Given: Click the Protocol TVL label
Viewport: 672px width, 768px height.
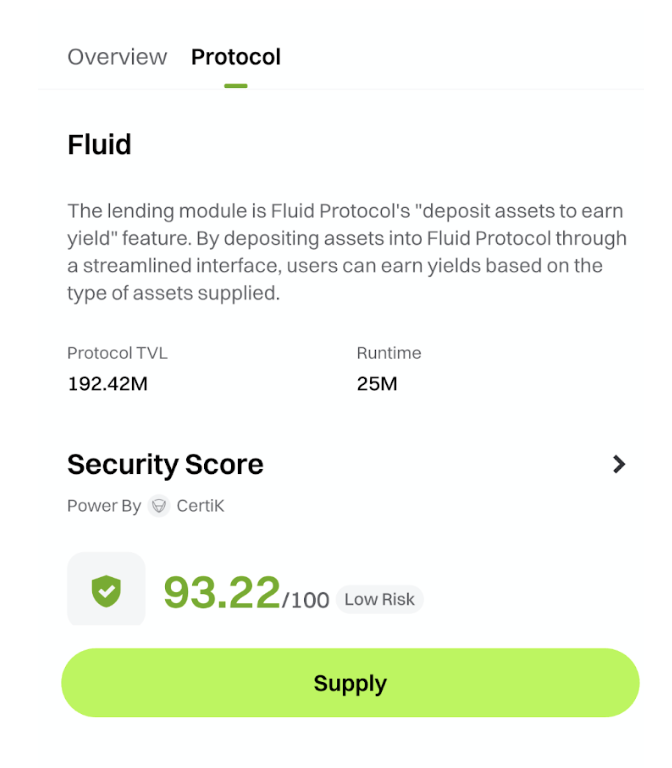Looking at the screenshot, I should (x=117, y=353).
